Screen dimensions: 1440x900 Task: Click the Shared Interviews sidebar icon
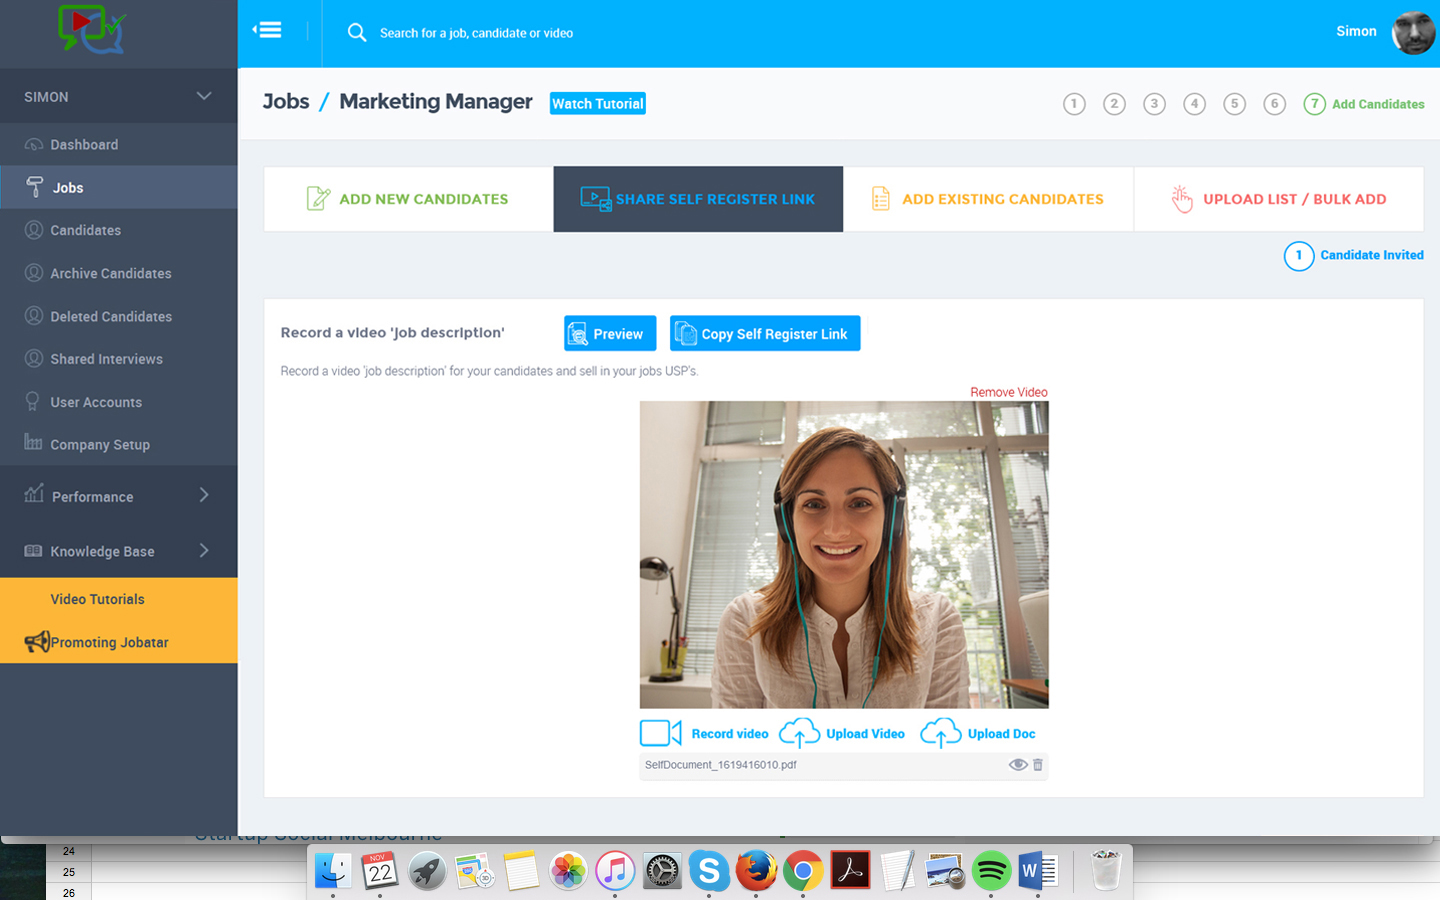point(33,358)
